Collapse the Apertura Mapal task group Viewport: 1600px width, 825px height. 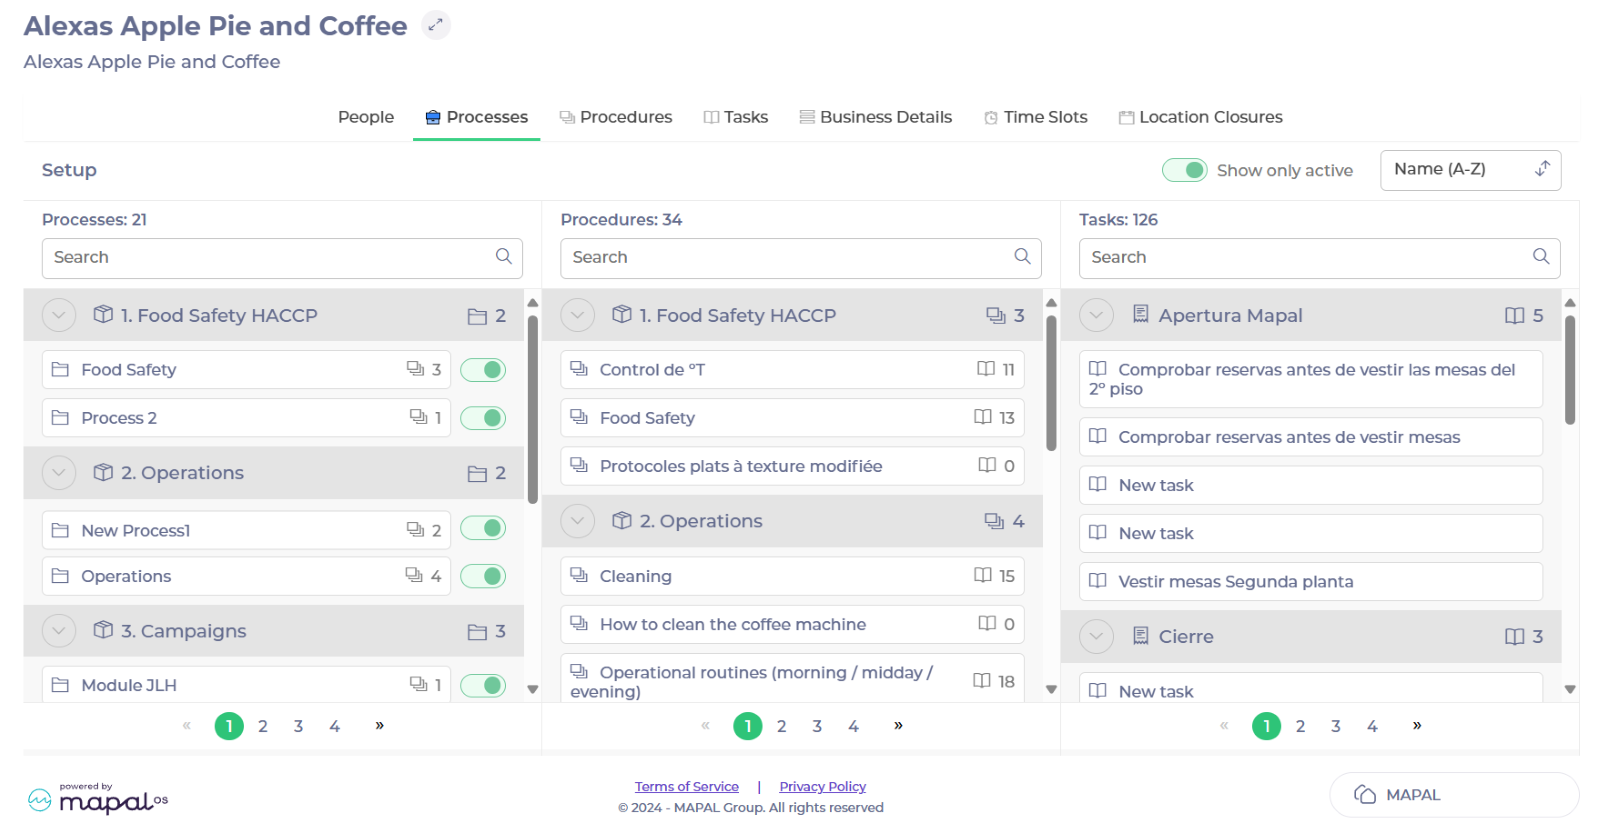coord(1096,315)
